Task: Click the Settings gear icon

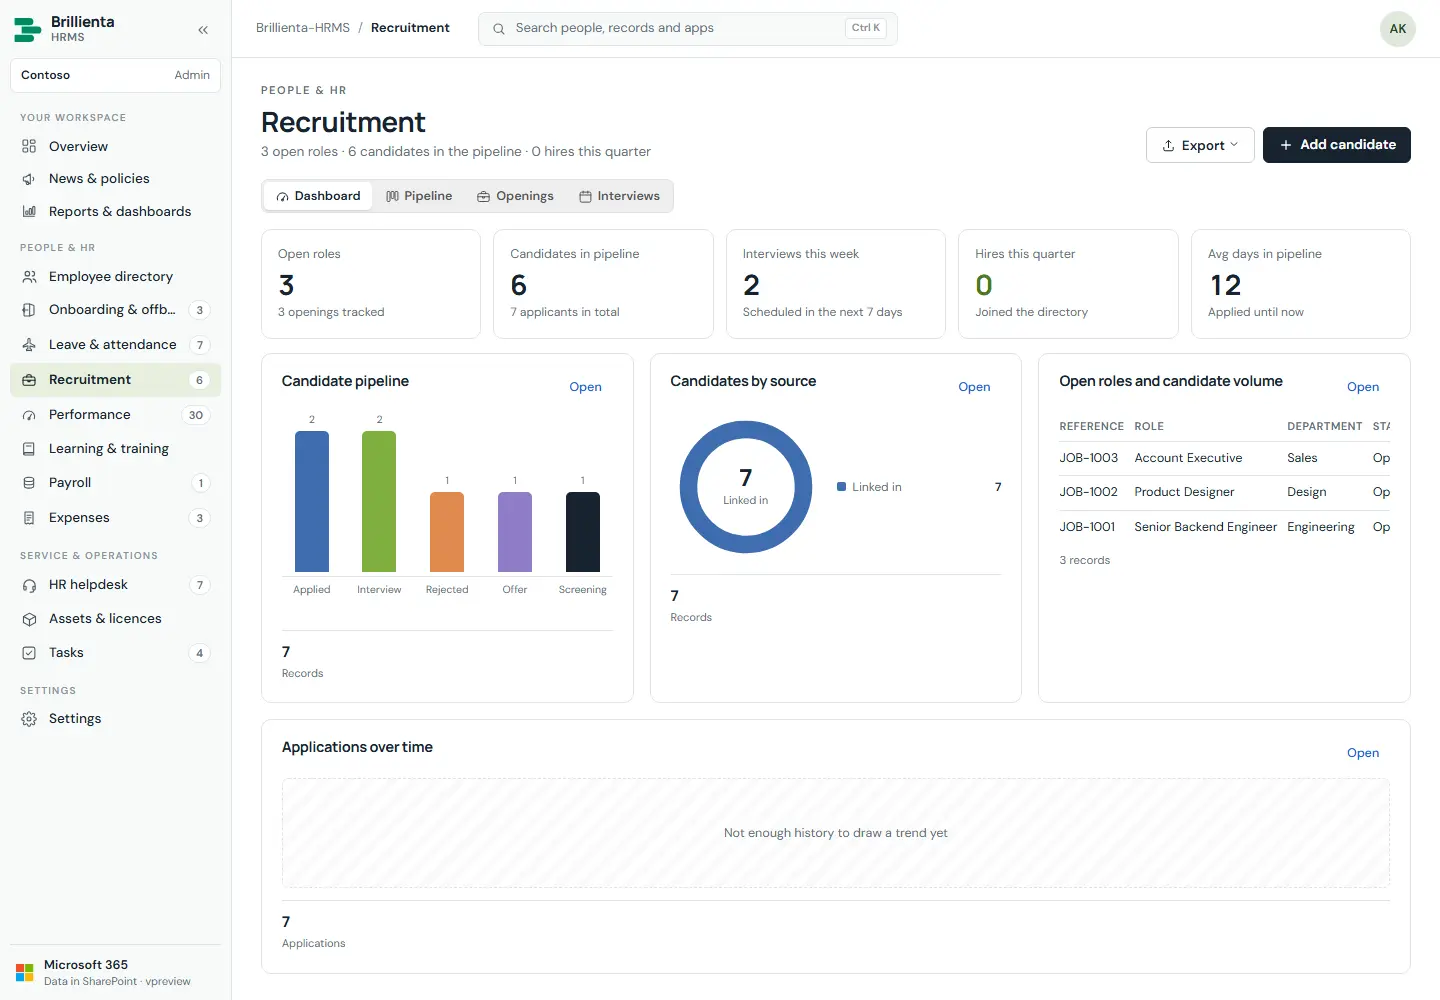Action: click(x=29, y=719)
